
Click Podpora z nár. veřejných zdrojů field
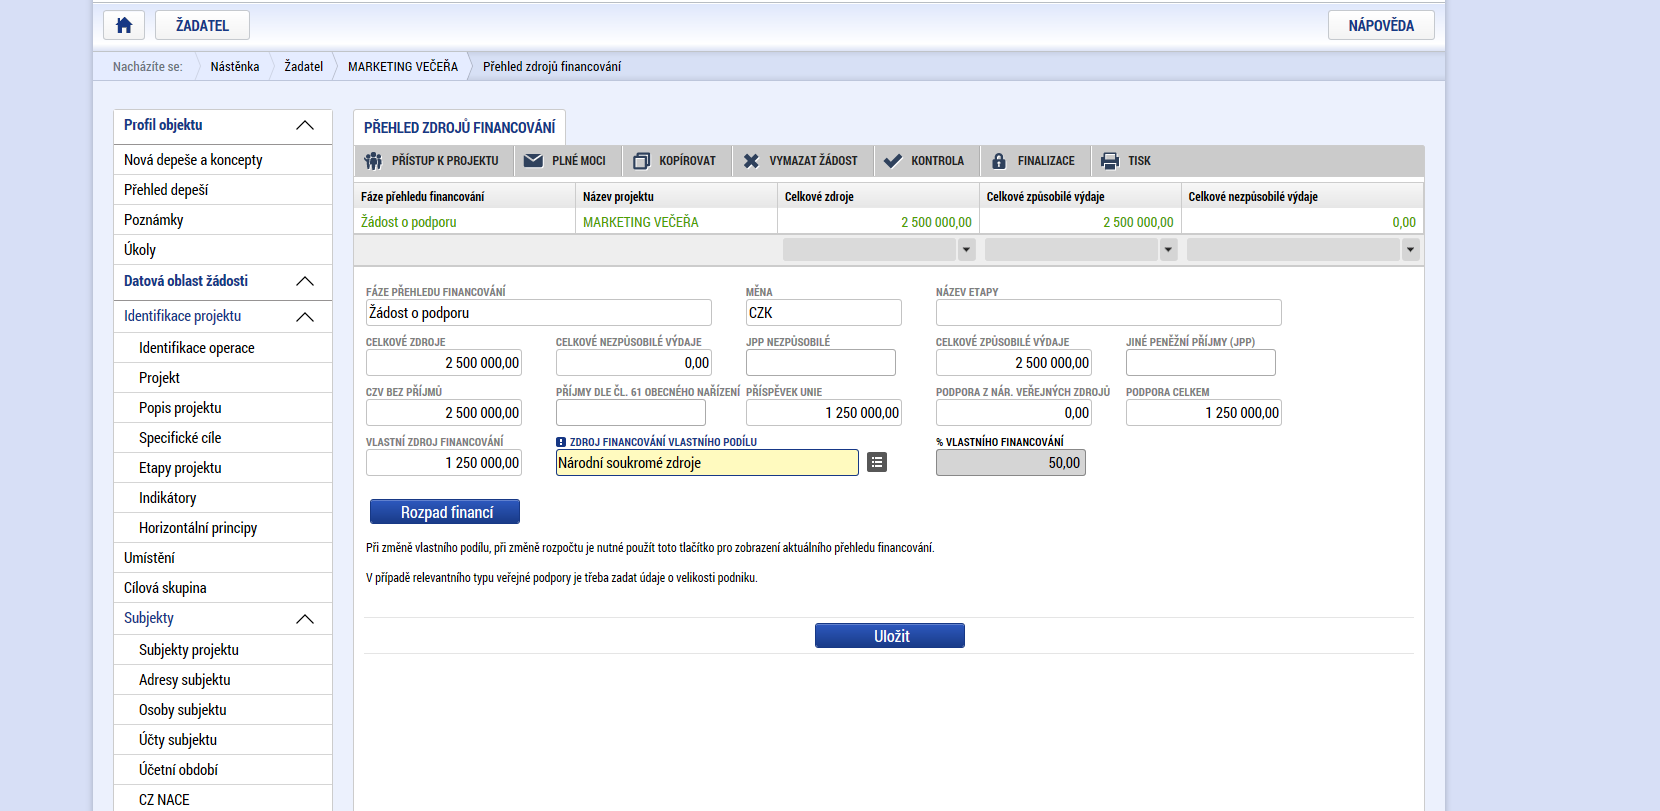tap(1014, 413)
